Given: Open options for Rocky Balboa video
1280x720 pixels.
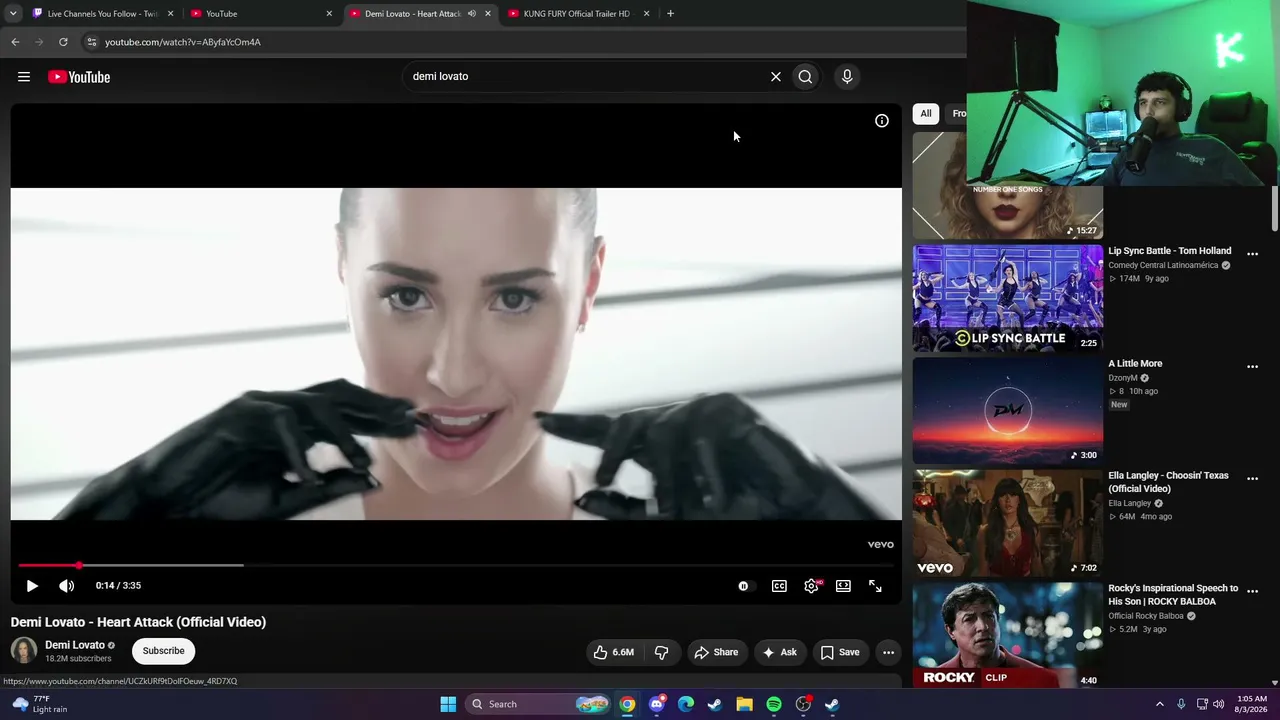Looking at the screenshot, I should 1252,592.
